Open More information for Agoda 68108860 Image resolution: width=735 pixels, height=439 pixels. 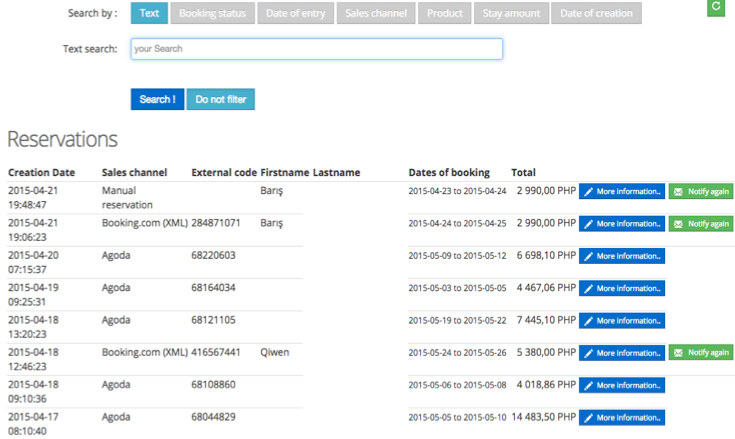tap(622, 385)
